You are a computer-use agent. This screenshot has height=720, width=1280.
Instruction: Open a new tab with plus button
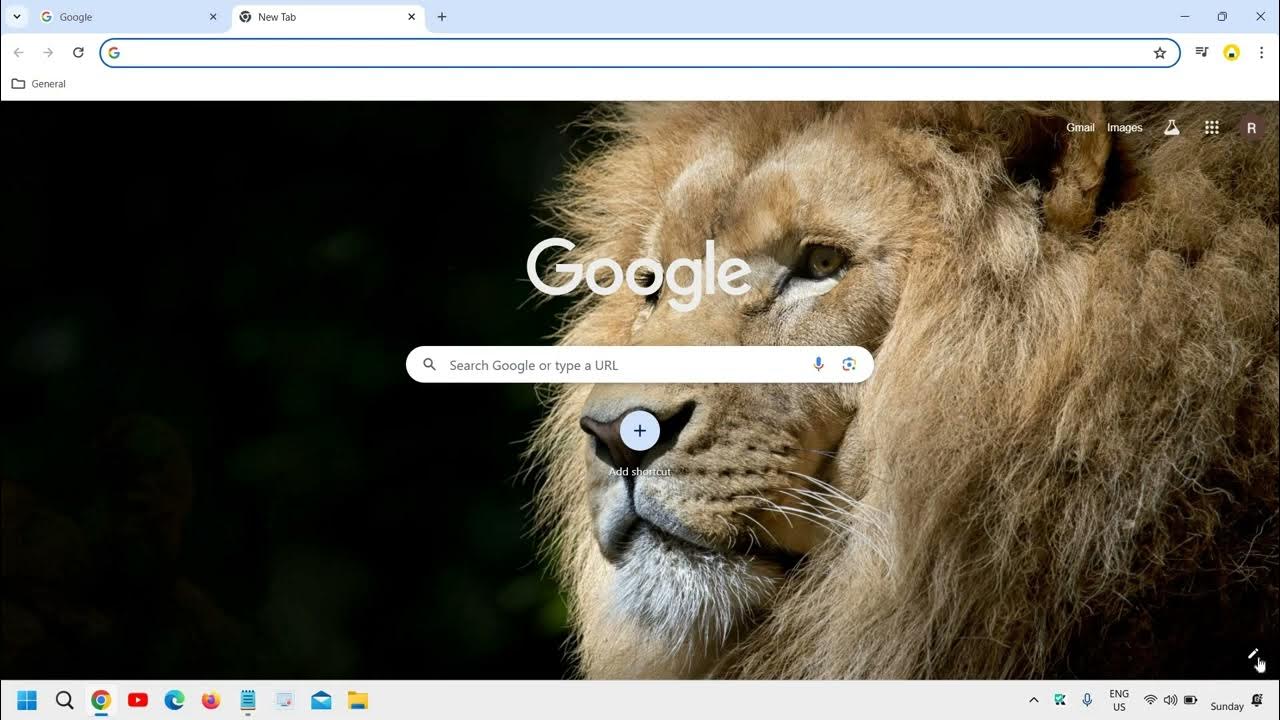tap(442, 17)
